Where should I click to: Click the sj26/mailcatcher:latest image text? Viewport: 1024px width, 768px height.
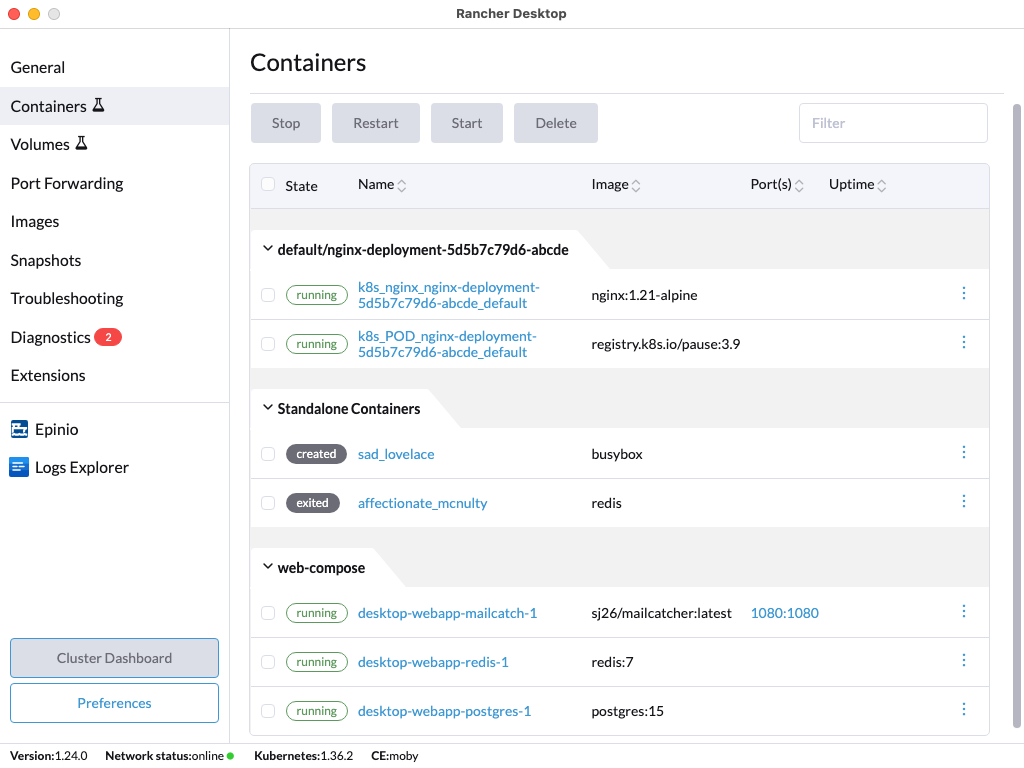[x=661, y=613]
